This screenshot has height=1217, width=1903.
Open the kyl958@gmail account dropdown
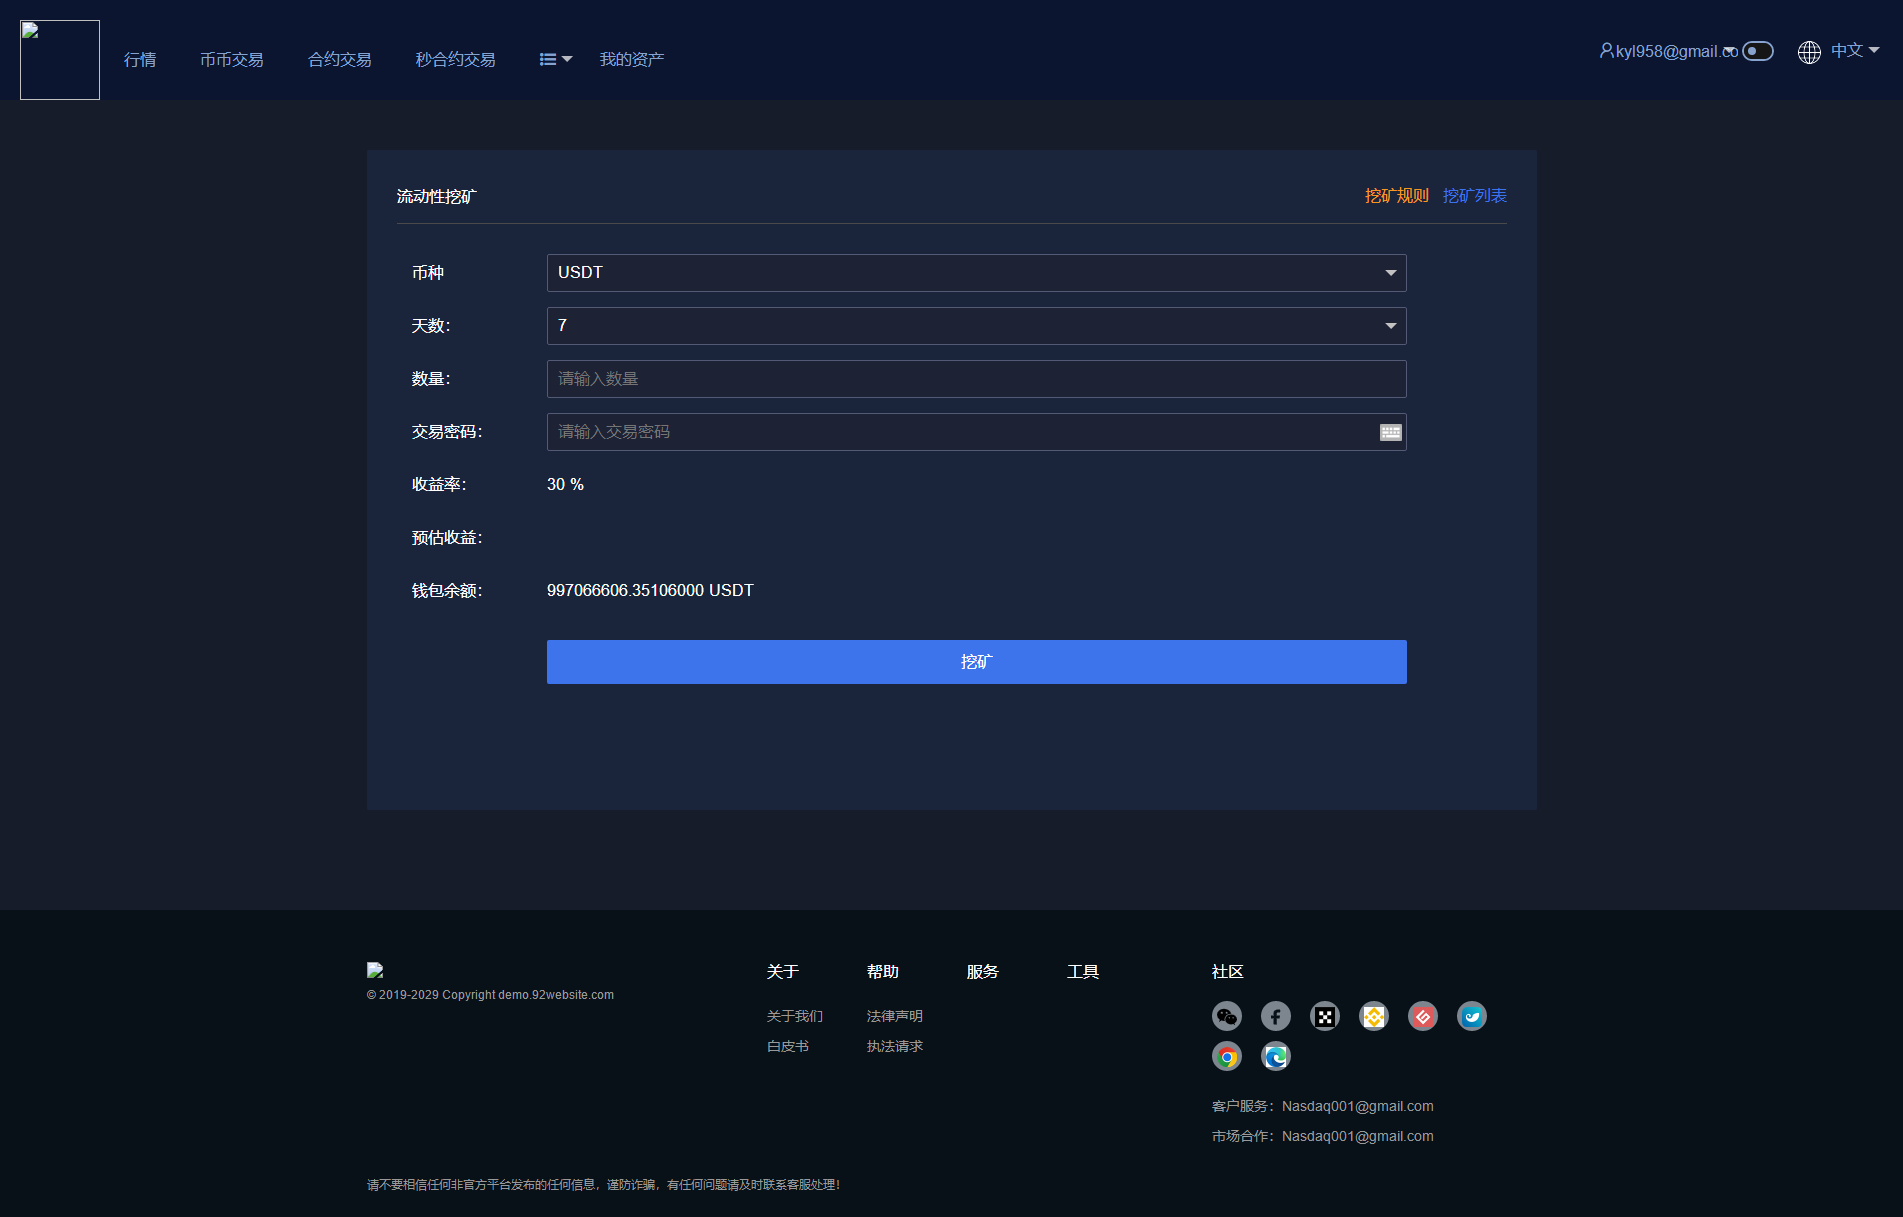pos(1668,51)
